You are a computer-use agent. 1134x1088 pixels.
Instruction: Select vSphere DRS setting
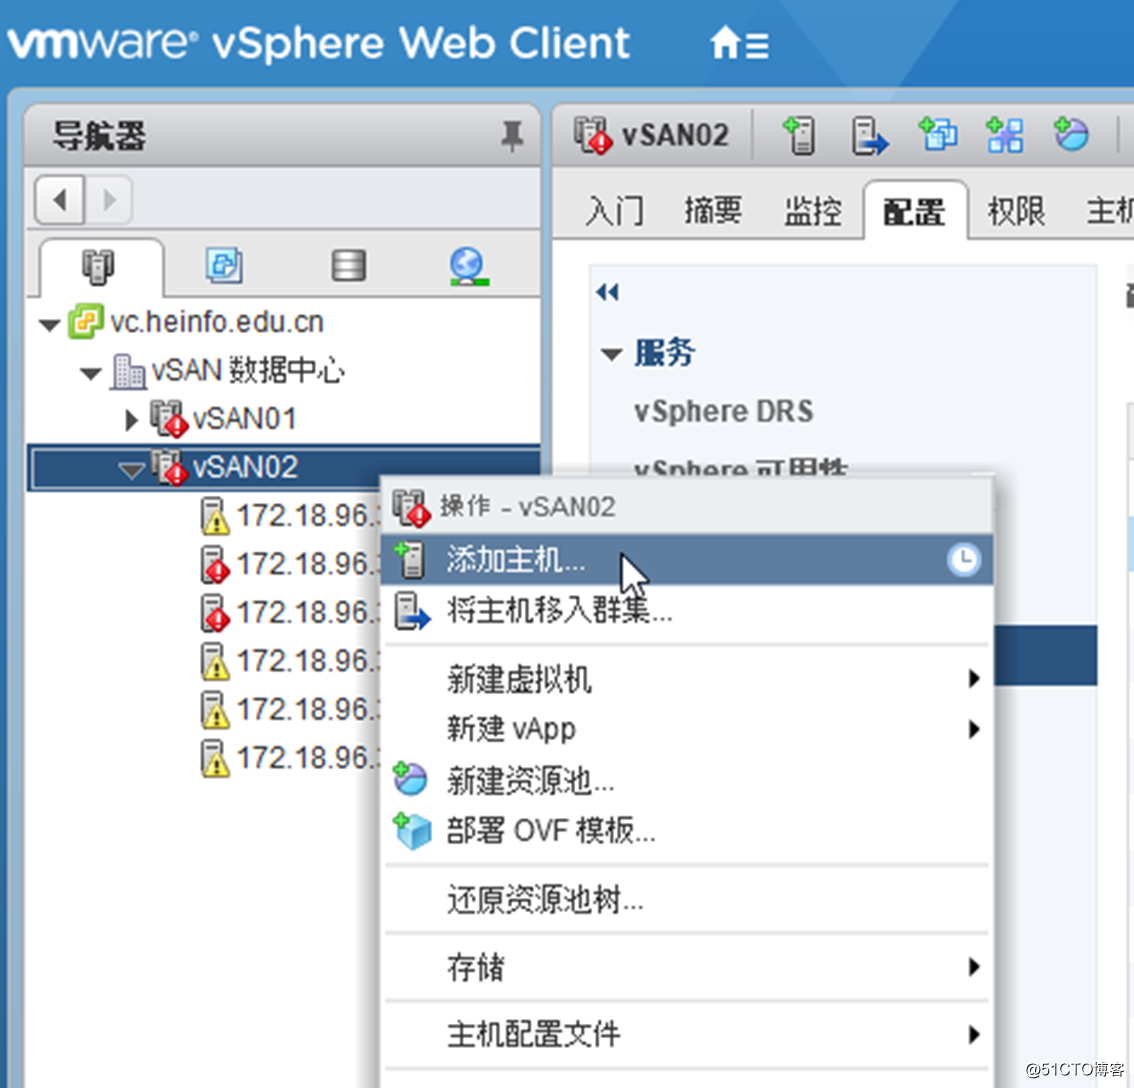coord(724,412)
